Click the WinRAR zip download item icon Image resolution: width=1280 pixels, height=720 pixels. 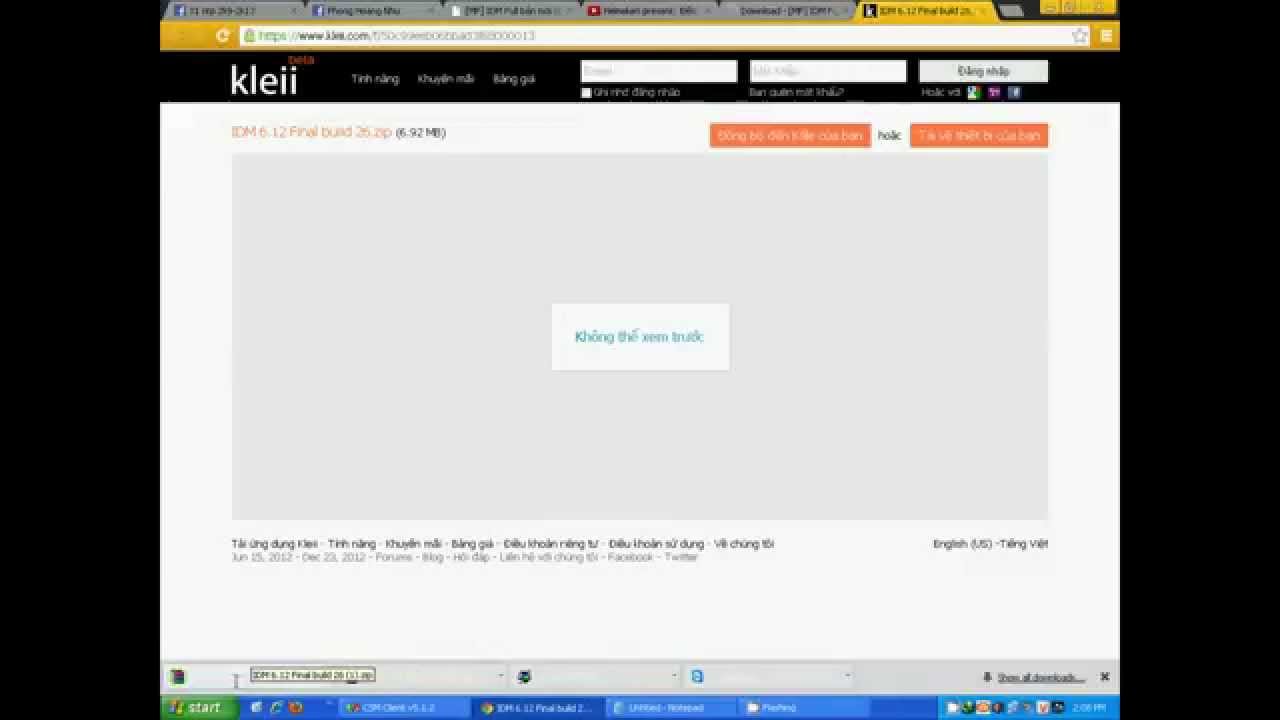pos(178,676)
